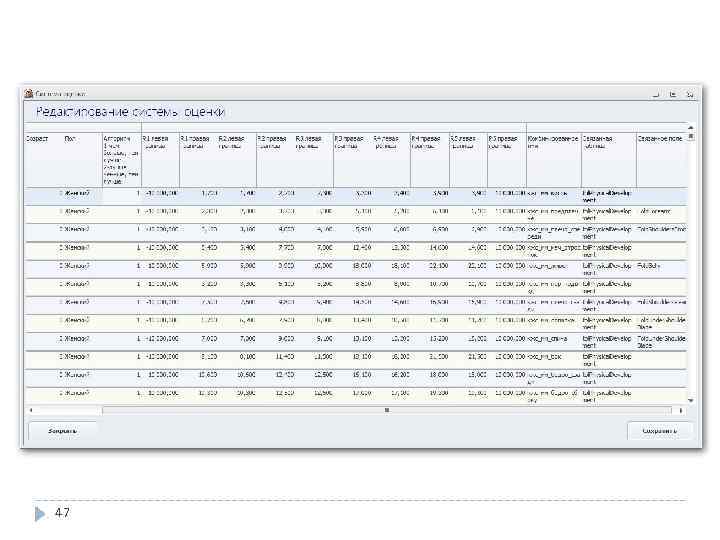Select the Связанная таблица column header

[x=609, y=159]
